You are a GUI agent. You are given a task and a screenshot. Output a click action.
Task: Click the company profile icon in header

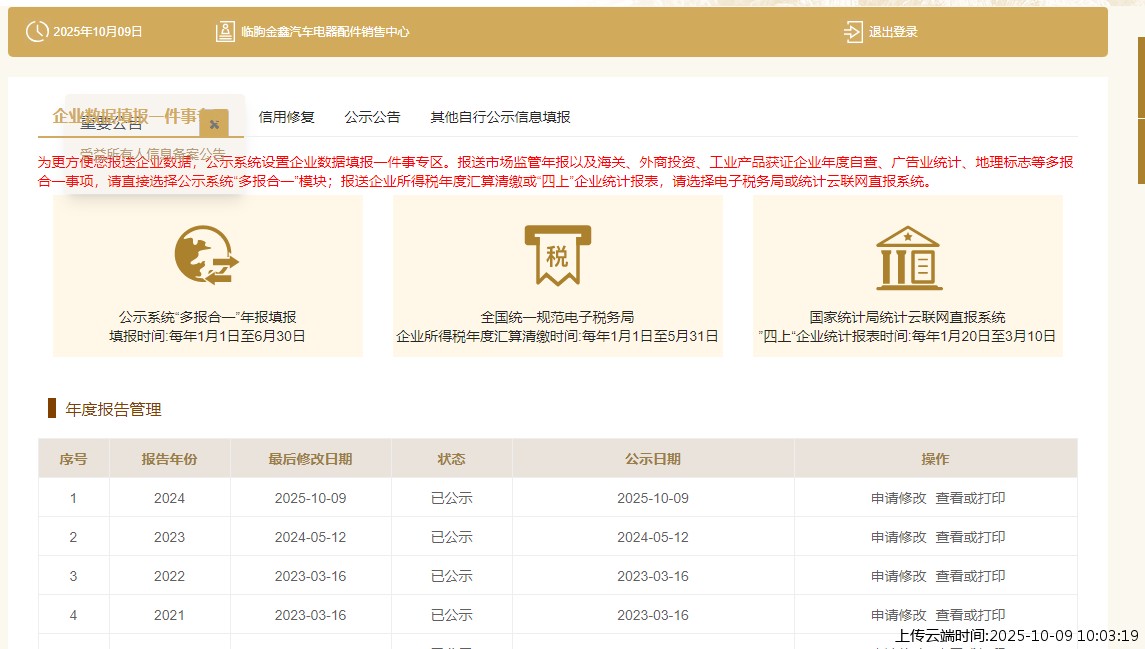click(225, 31)
